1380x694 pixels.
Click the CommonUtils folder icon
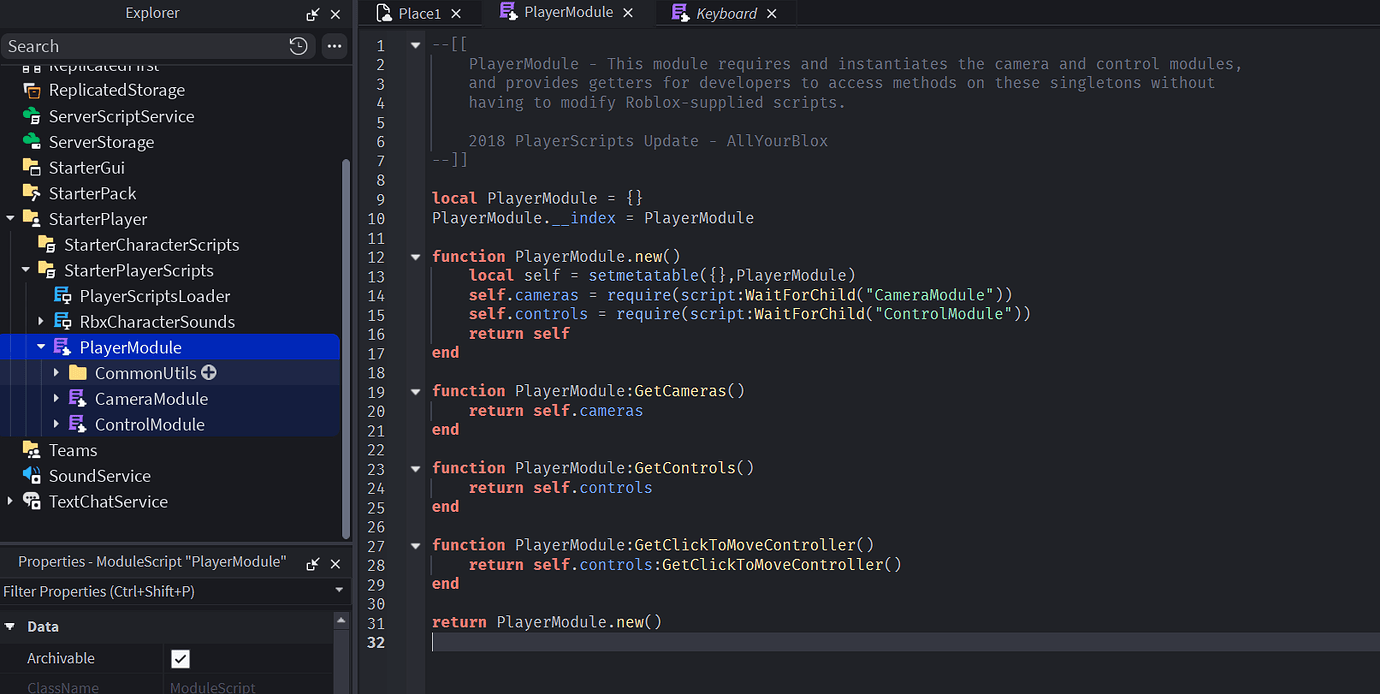[x=77, y=373]
